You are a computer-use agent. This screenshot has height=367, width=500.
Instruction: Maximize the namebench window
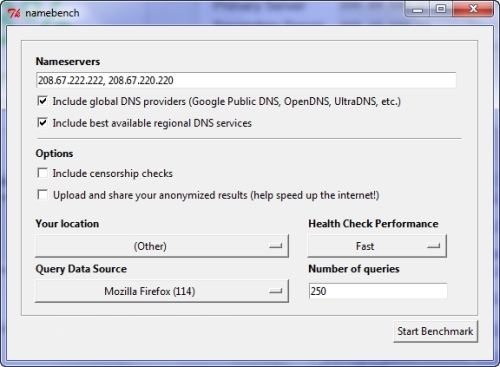tap(441, 9)
